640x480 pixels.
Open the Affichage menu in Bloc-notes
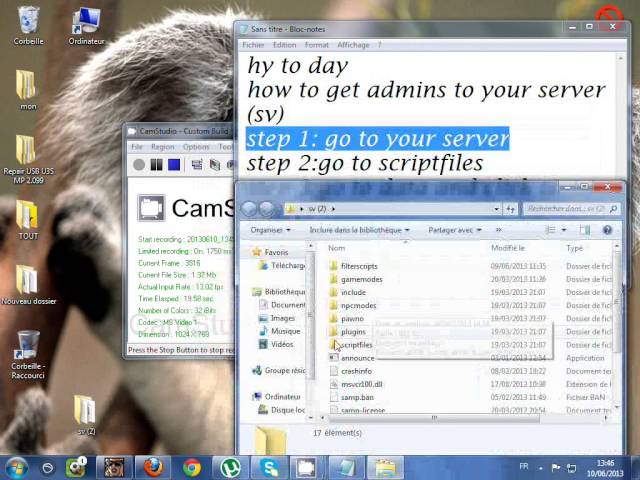[353, 45]
